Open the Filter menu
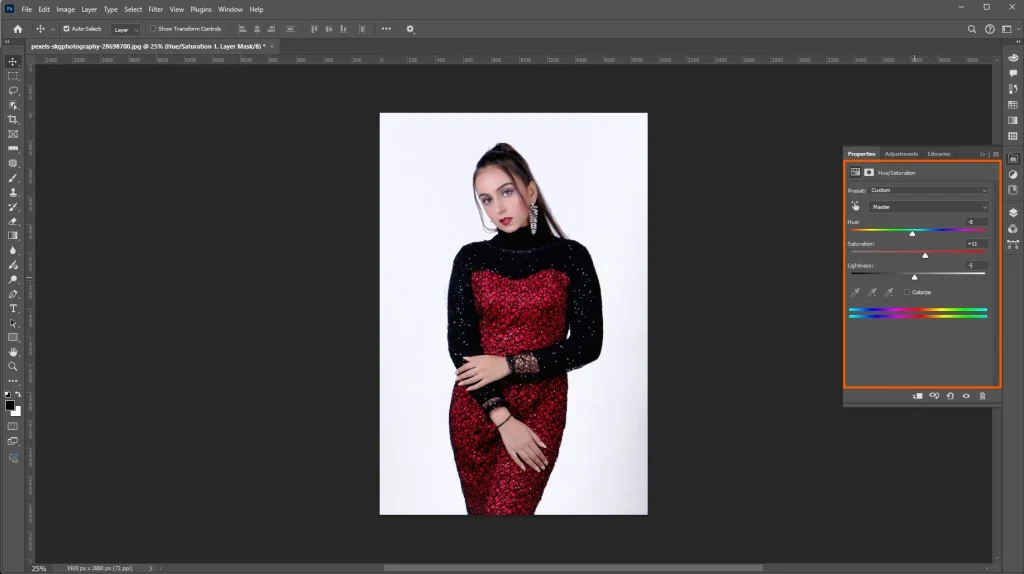This screenshot has width=1024, height=574. click(155, 9)
